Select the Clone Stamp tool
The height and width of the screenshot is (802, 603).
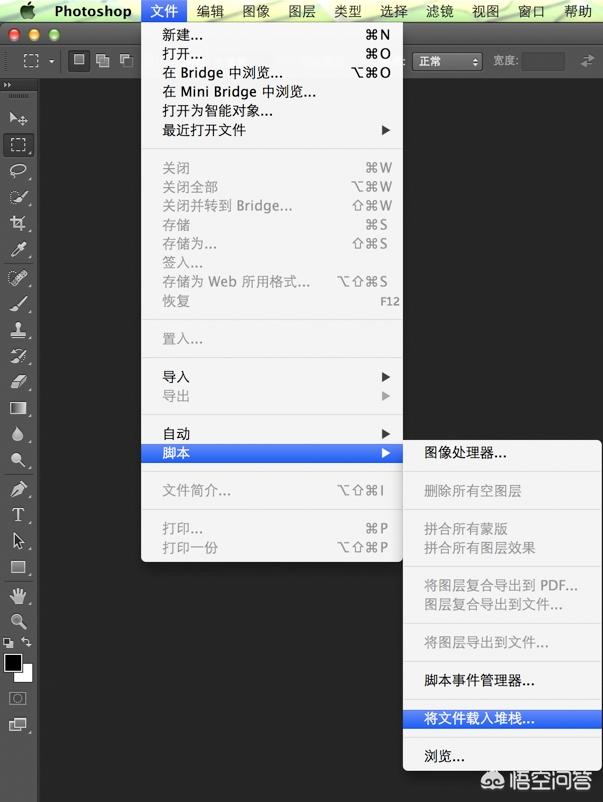click(18, 330)
